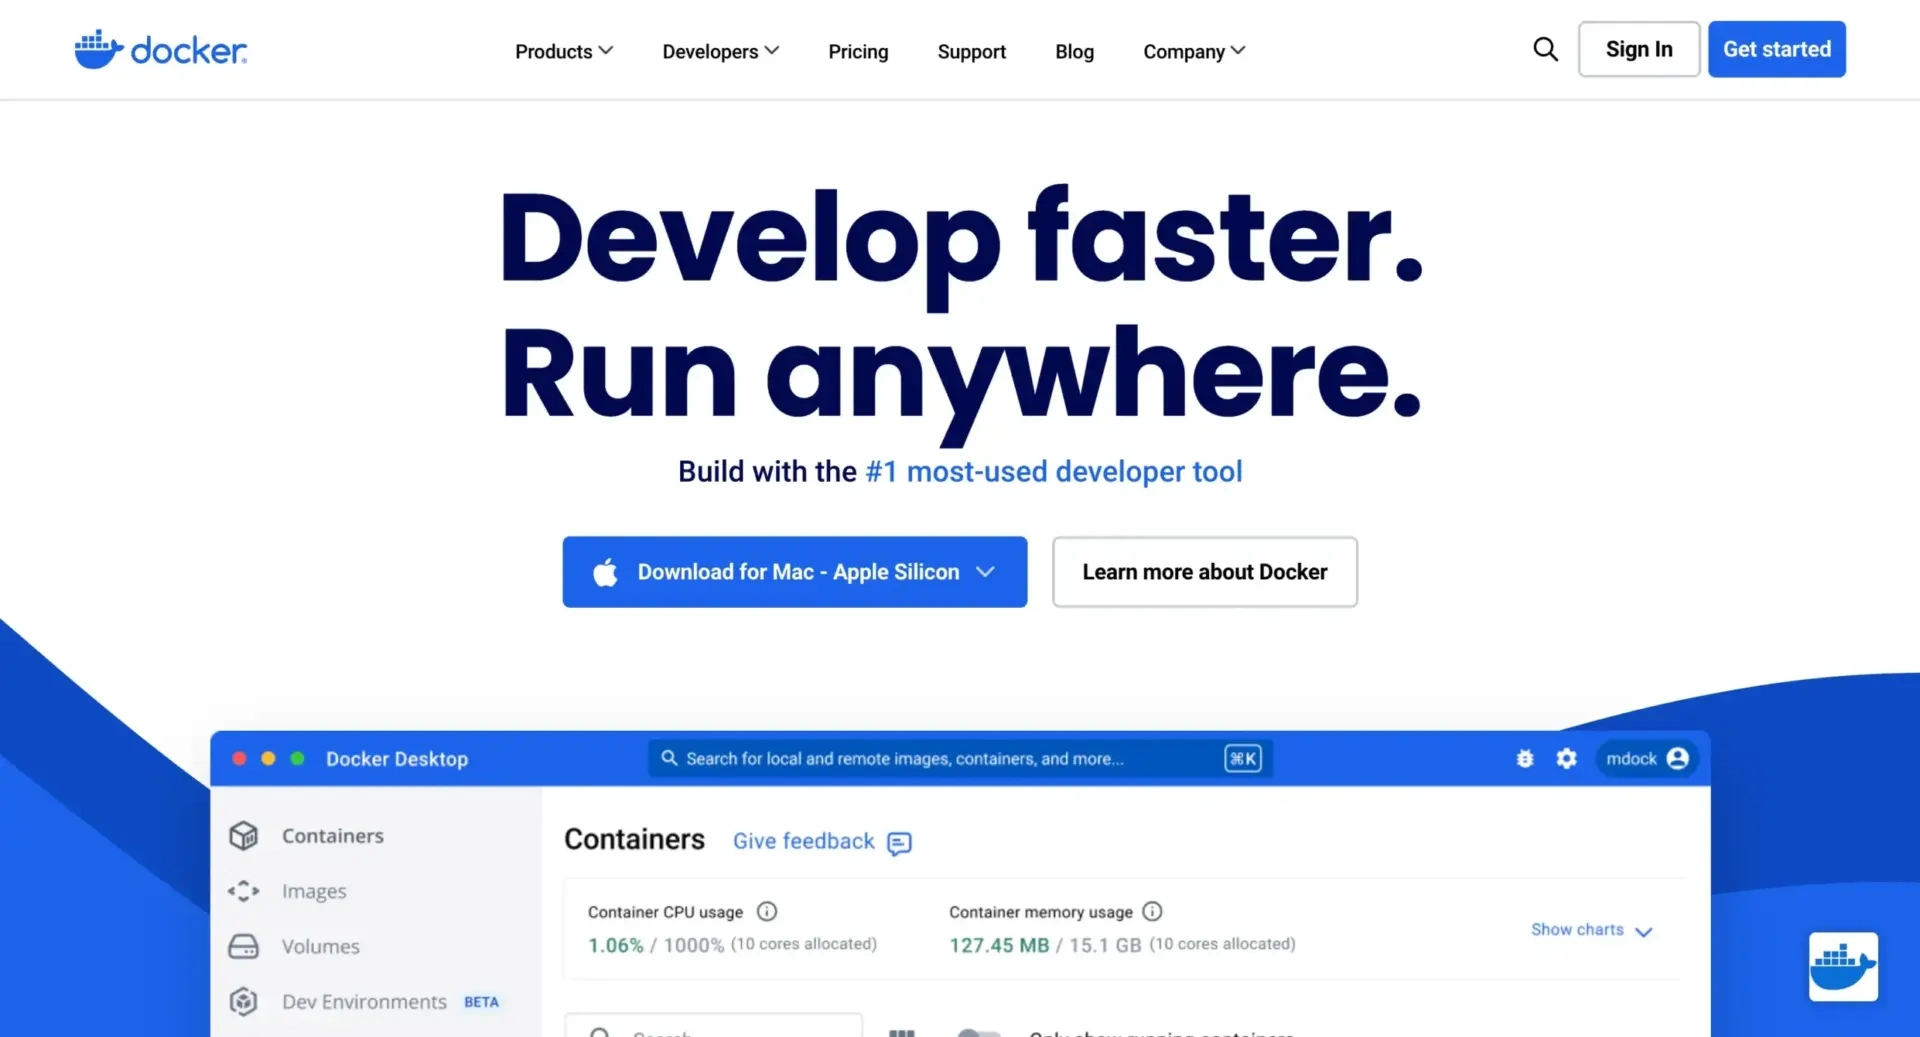This screenshot has height=1037, width=1920.
Task: Toggle only show running containers switch
Action: pyautogui.click(x=978, y=1032)
